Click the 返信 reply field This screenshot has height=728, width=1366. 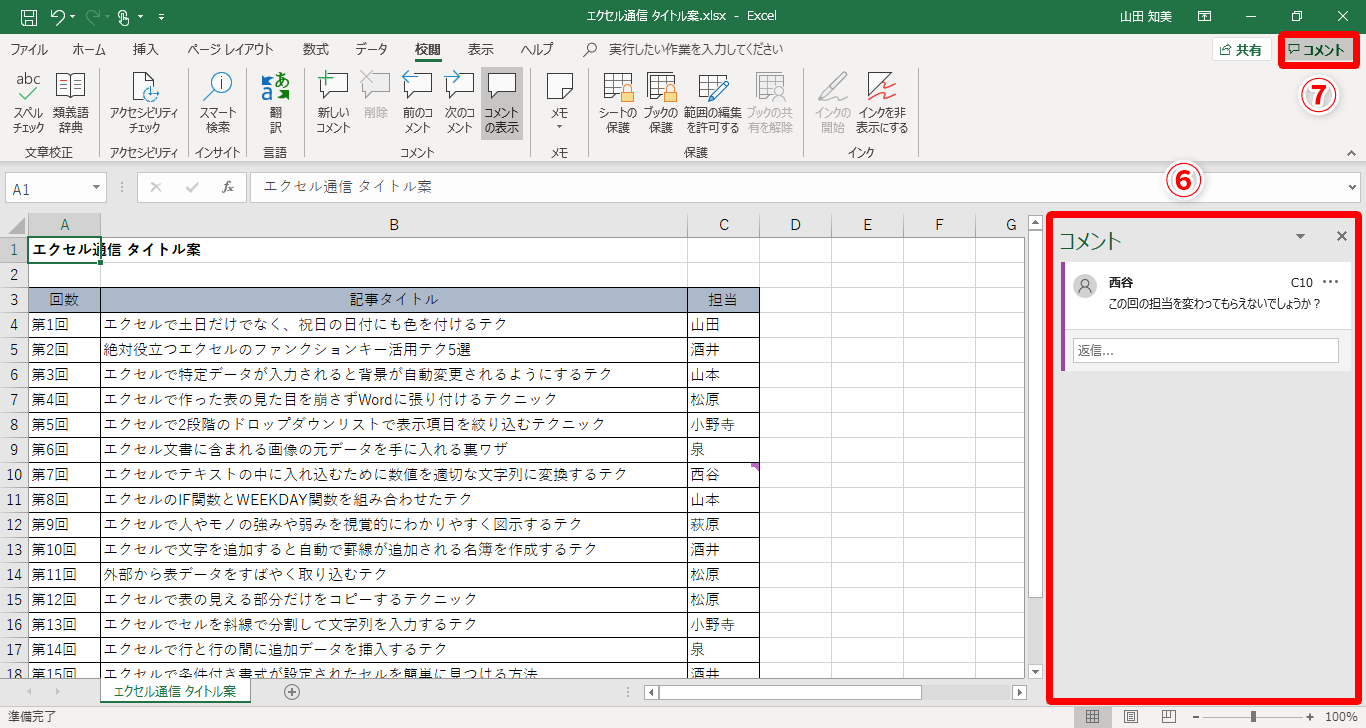pyautogui.click(x=1205, y=351)
